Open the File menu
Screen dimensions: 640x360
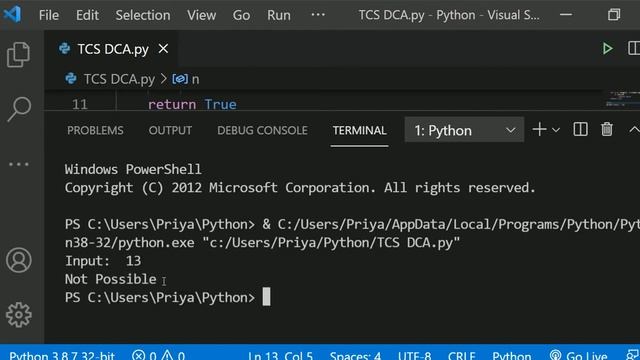coord(49,15)
